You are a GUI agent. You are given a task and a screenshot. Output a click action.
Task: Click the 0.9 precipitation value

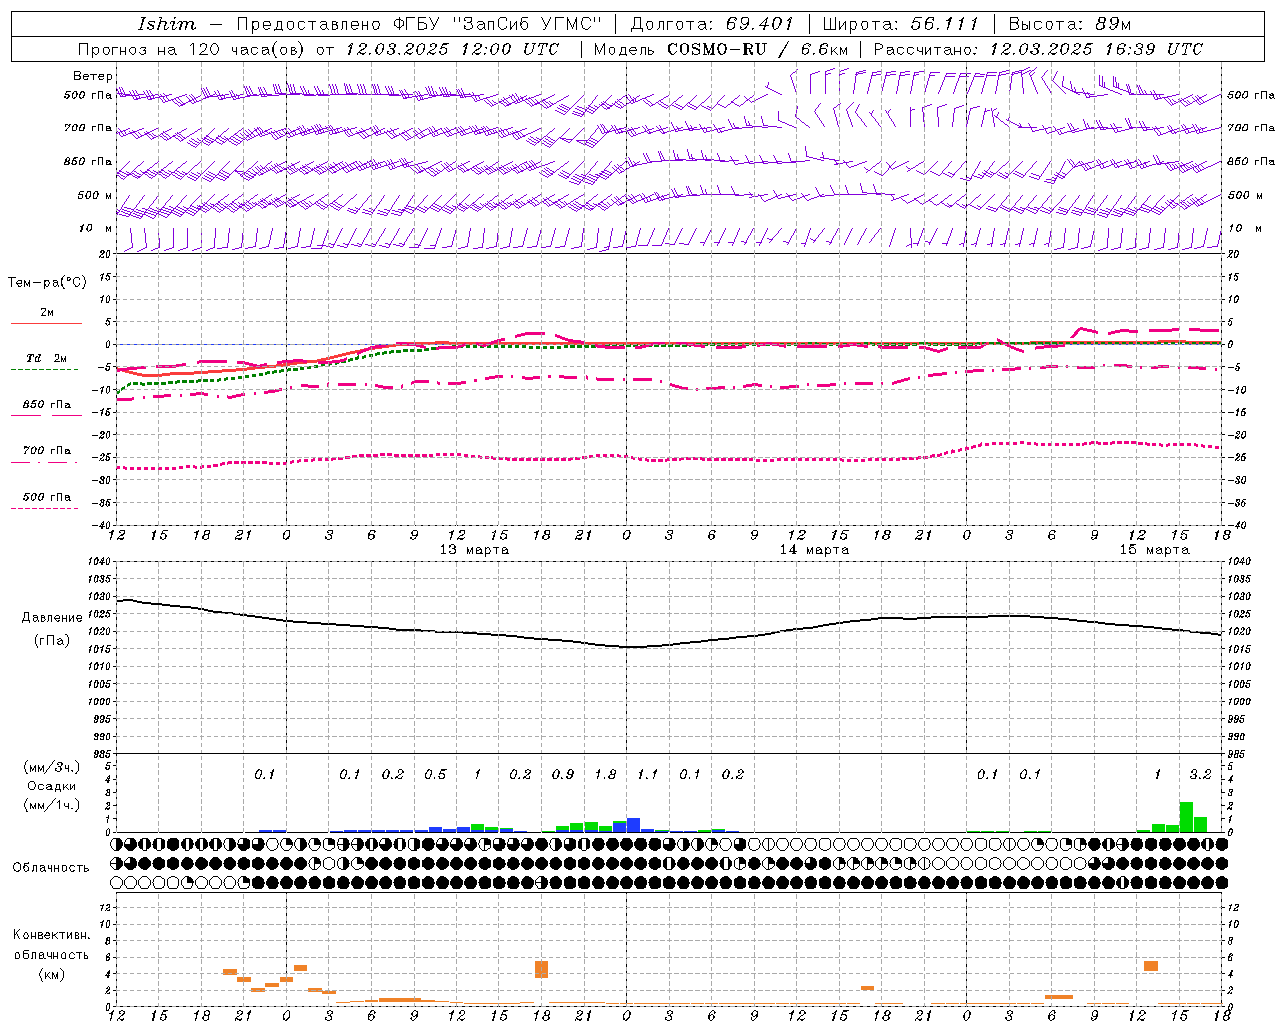click(x=563, y=775)
